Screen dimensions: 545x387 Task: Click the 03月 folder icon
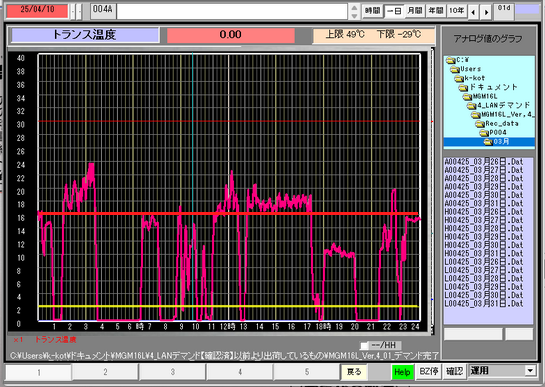pos(488,142)
